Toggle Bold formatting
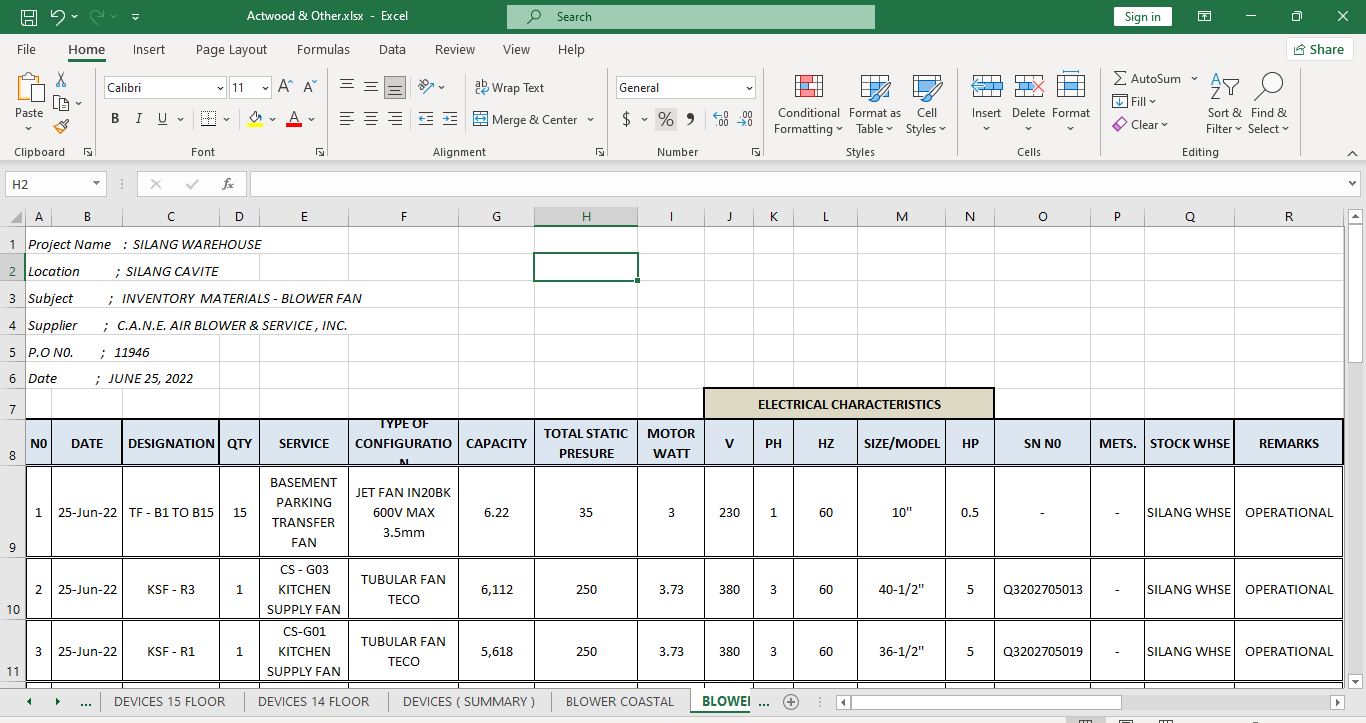The width and height of the screenshot is (1366, 723). pyautogui.click(x=114, y=119)
